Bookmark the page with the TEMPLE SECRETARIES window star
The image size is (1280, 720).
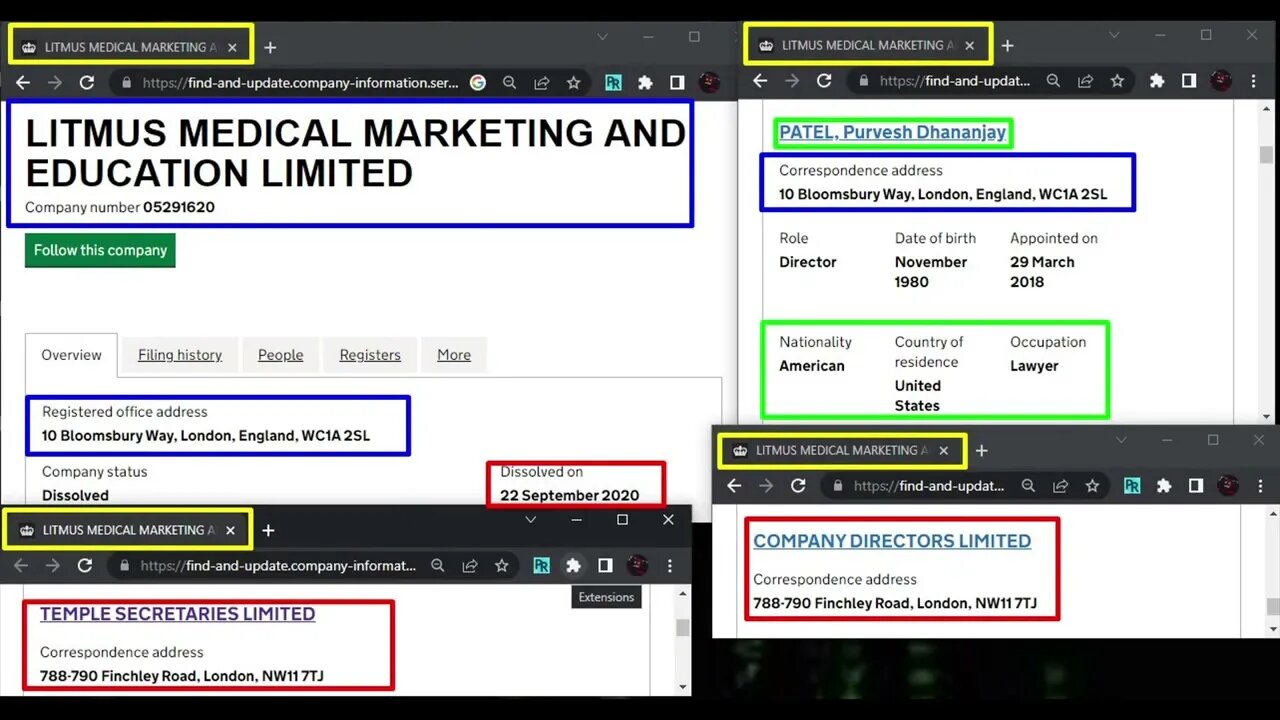(502, 566)
